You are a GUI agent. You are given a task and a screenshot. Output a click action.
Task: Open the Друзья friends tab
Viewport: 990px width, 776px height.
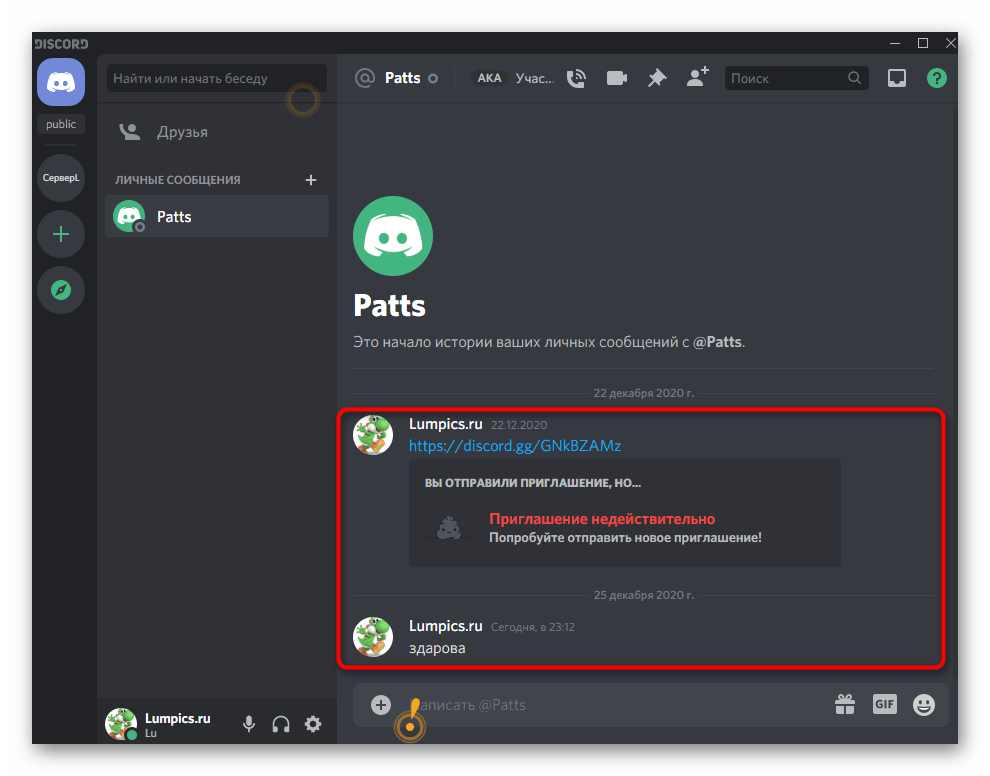pyautogui.click(x=182, y=132)
